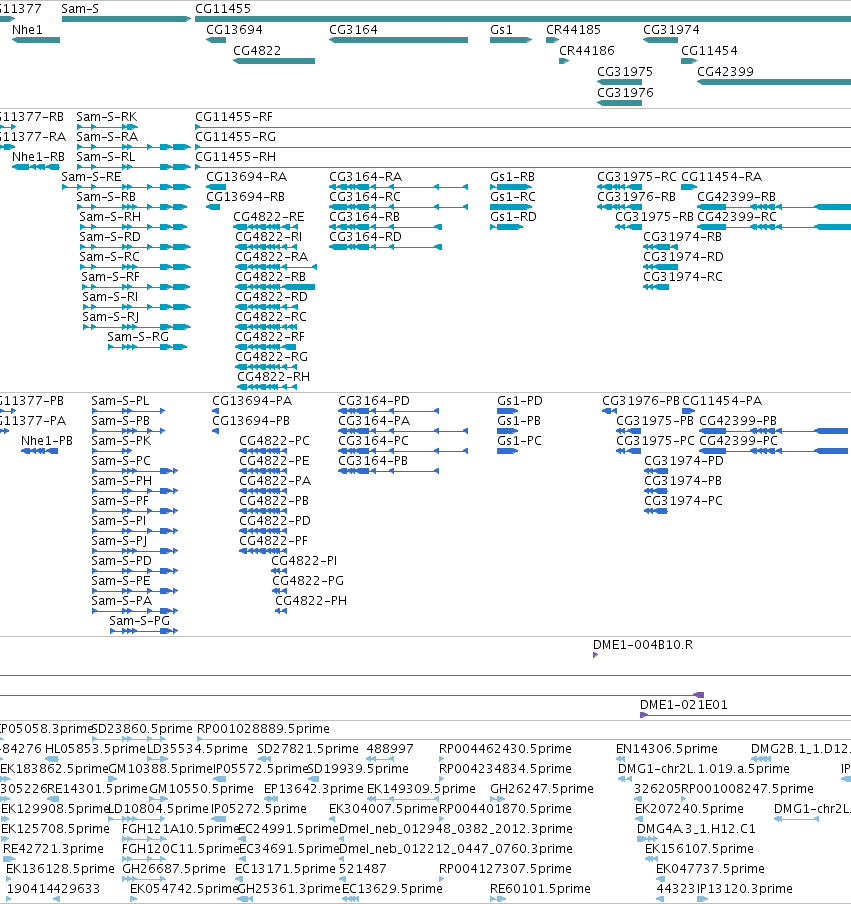This screenshot has width=851, height=904.
Task: Click transcript CG11455-RF label
Action: tap(234, 117)
